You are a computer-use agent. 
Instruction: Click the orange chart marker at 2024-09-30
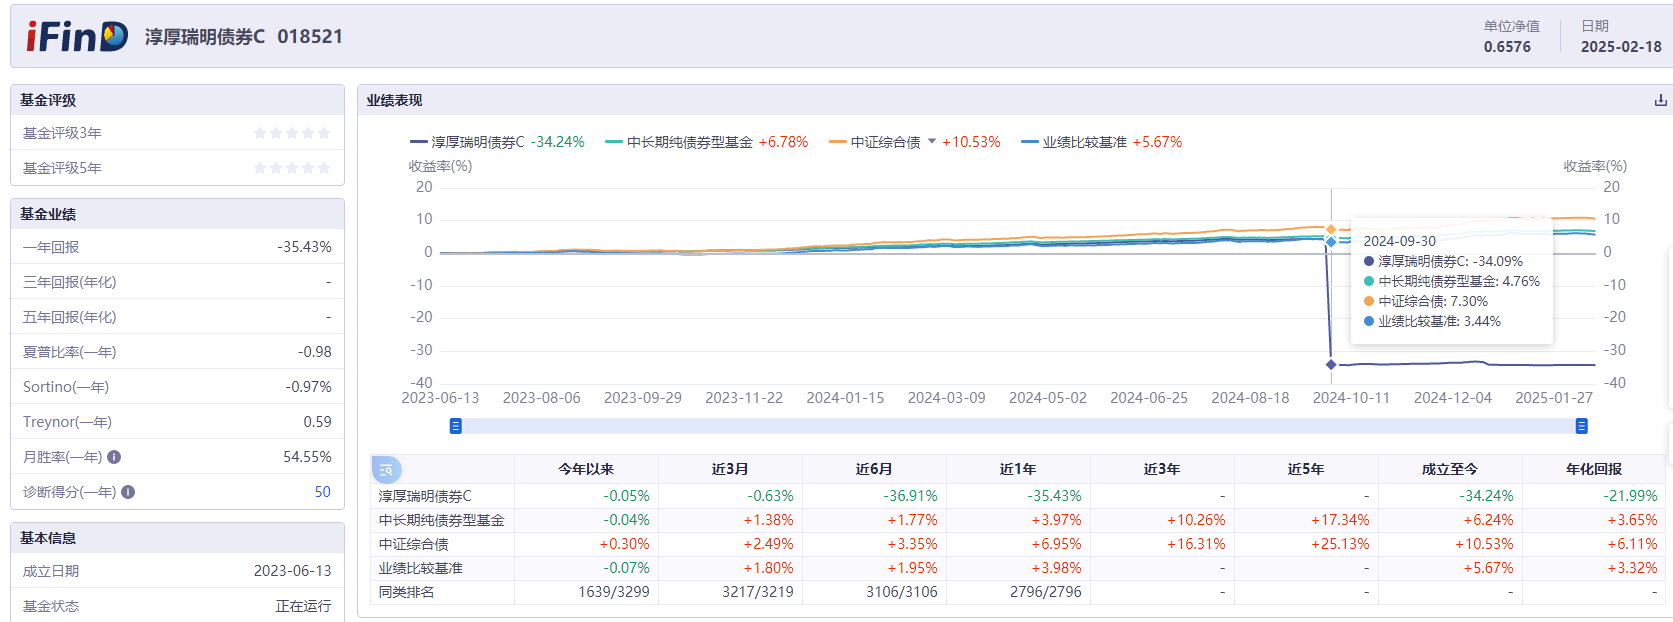coord(1331,230)
